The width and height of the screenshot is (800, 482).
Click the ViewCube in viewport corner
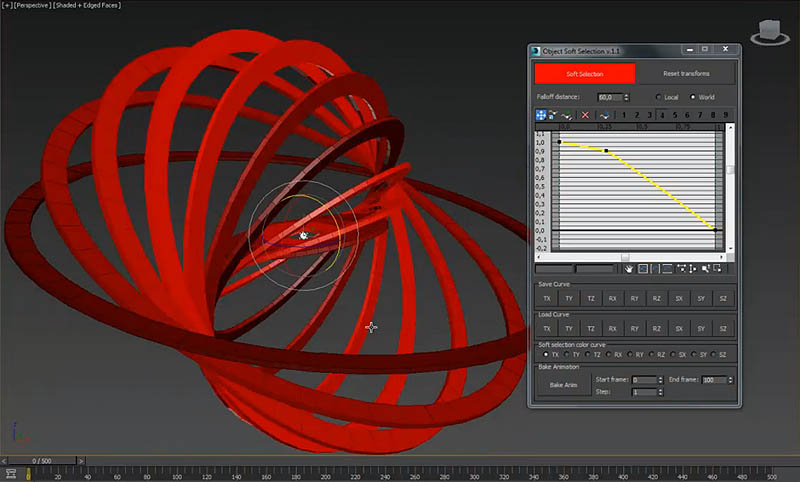[x=770, y=30]
